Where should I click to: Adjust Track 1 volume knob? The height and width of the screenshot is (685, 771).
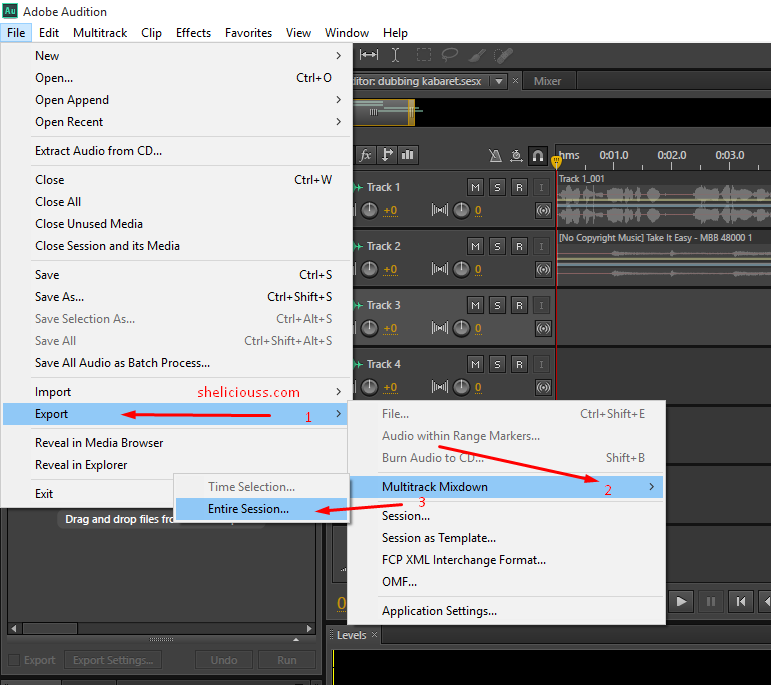coord(369,210)
